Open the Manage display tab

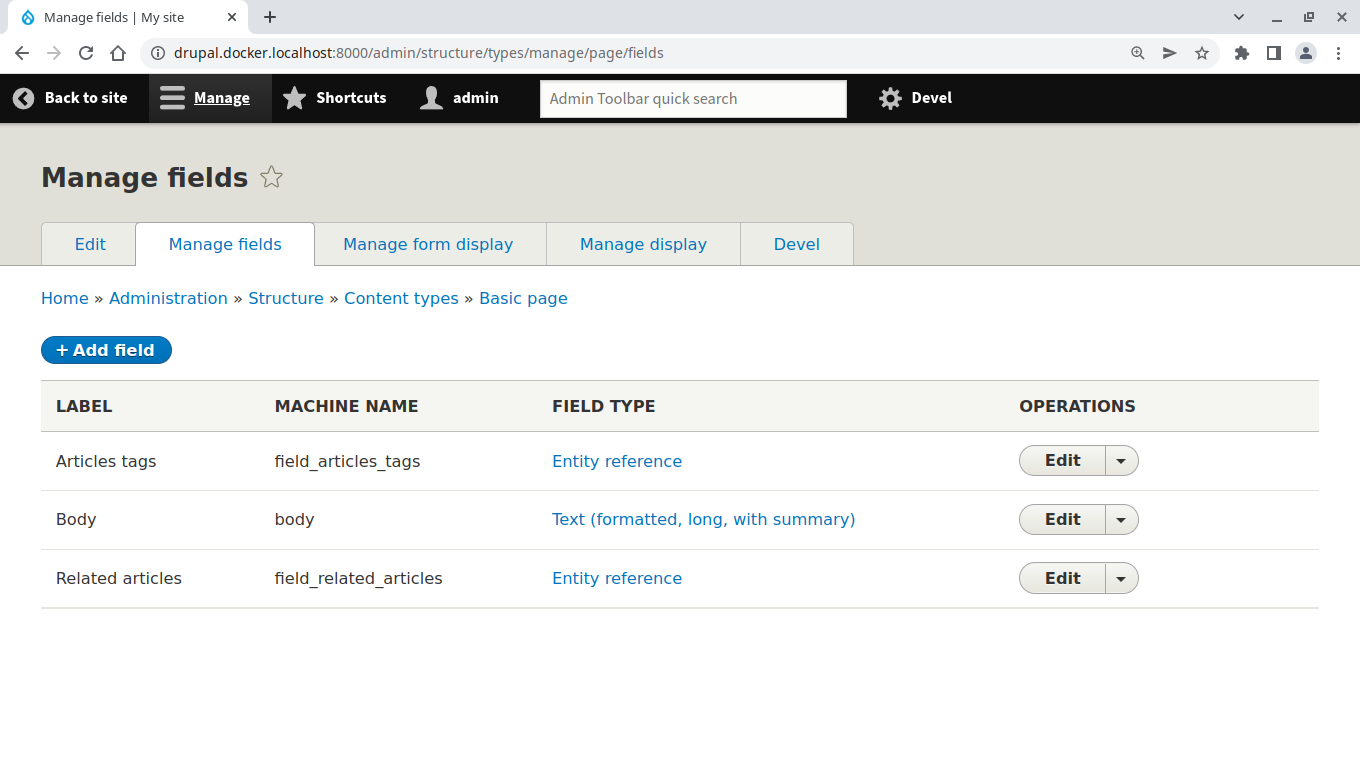pyautogui.click(x=643, y=244)
